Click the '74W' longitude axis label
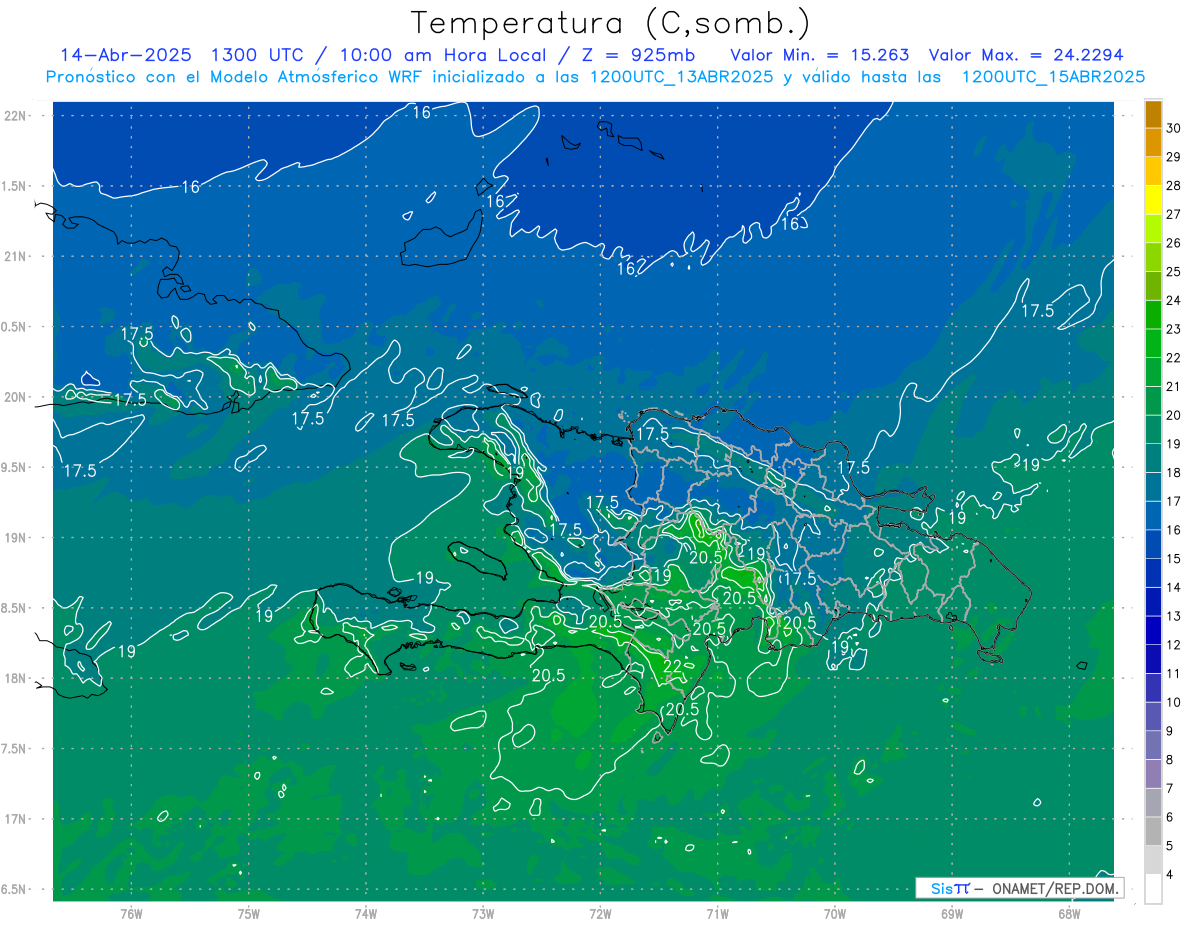1200x927 pixels. click(x=365, y=913)
